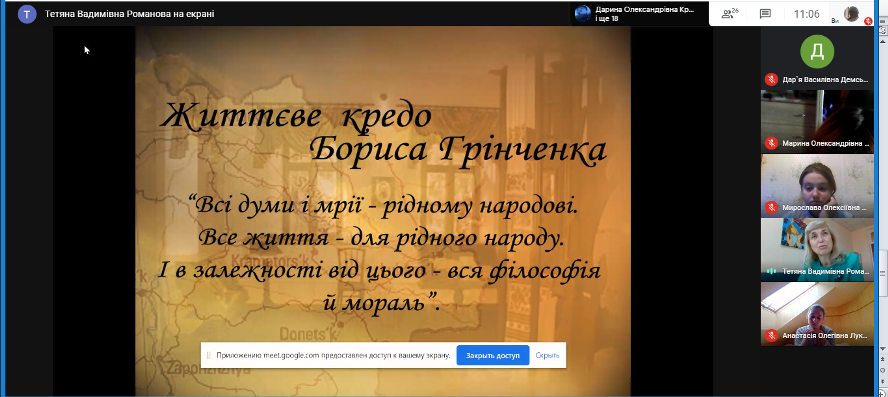Select Марина Олександрівна video tile
Screen dimensions: 888x397
pos(817,120)
